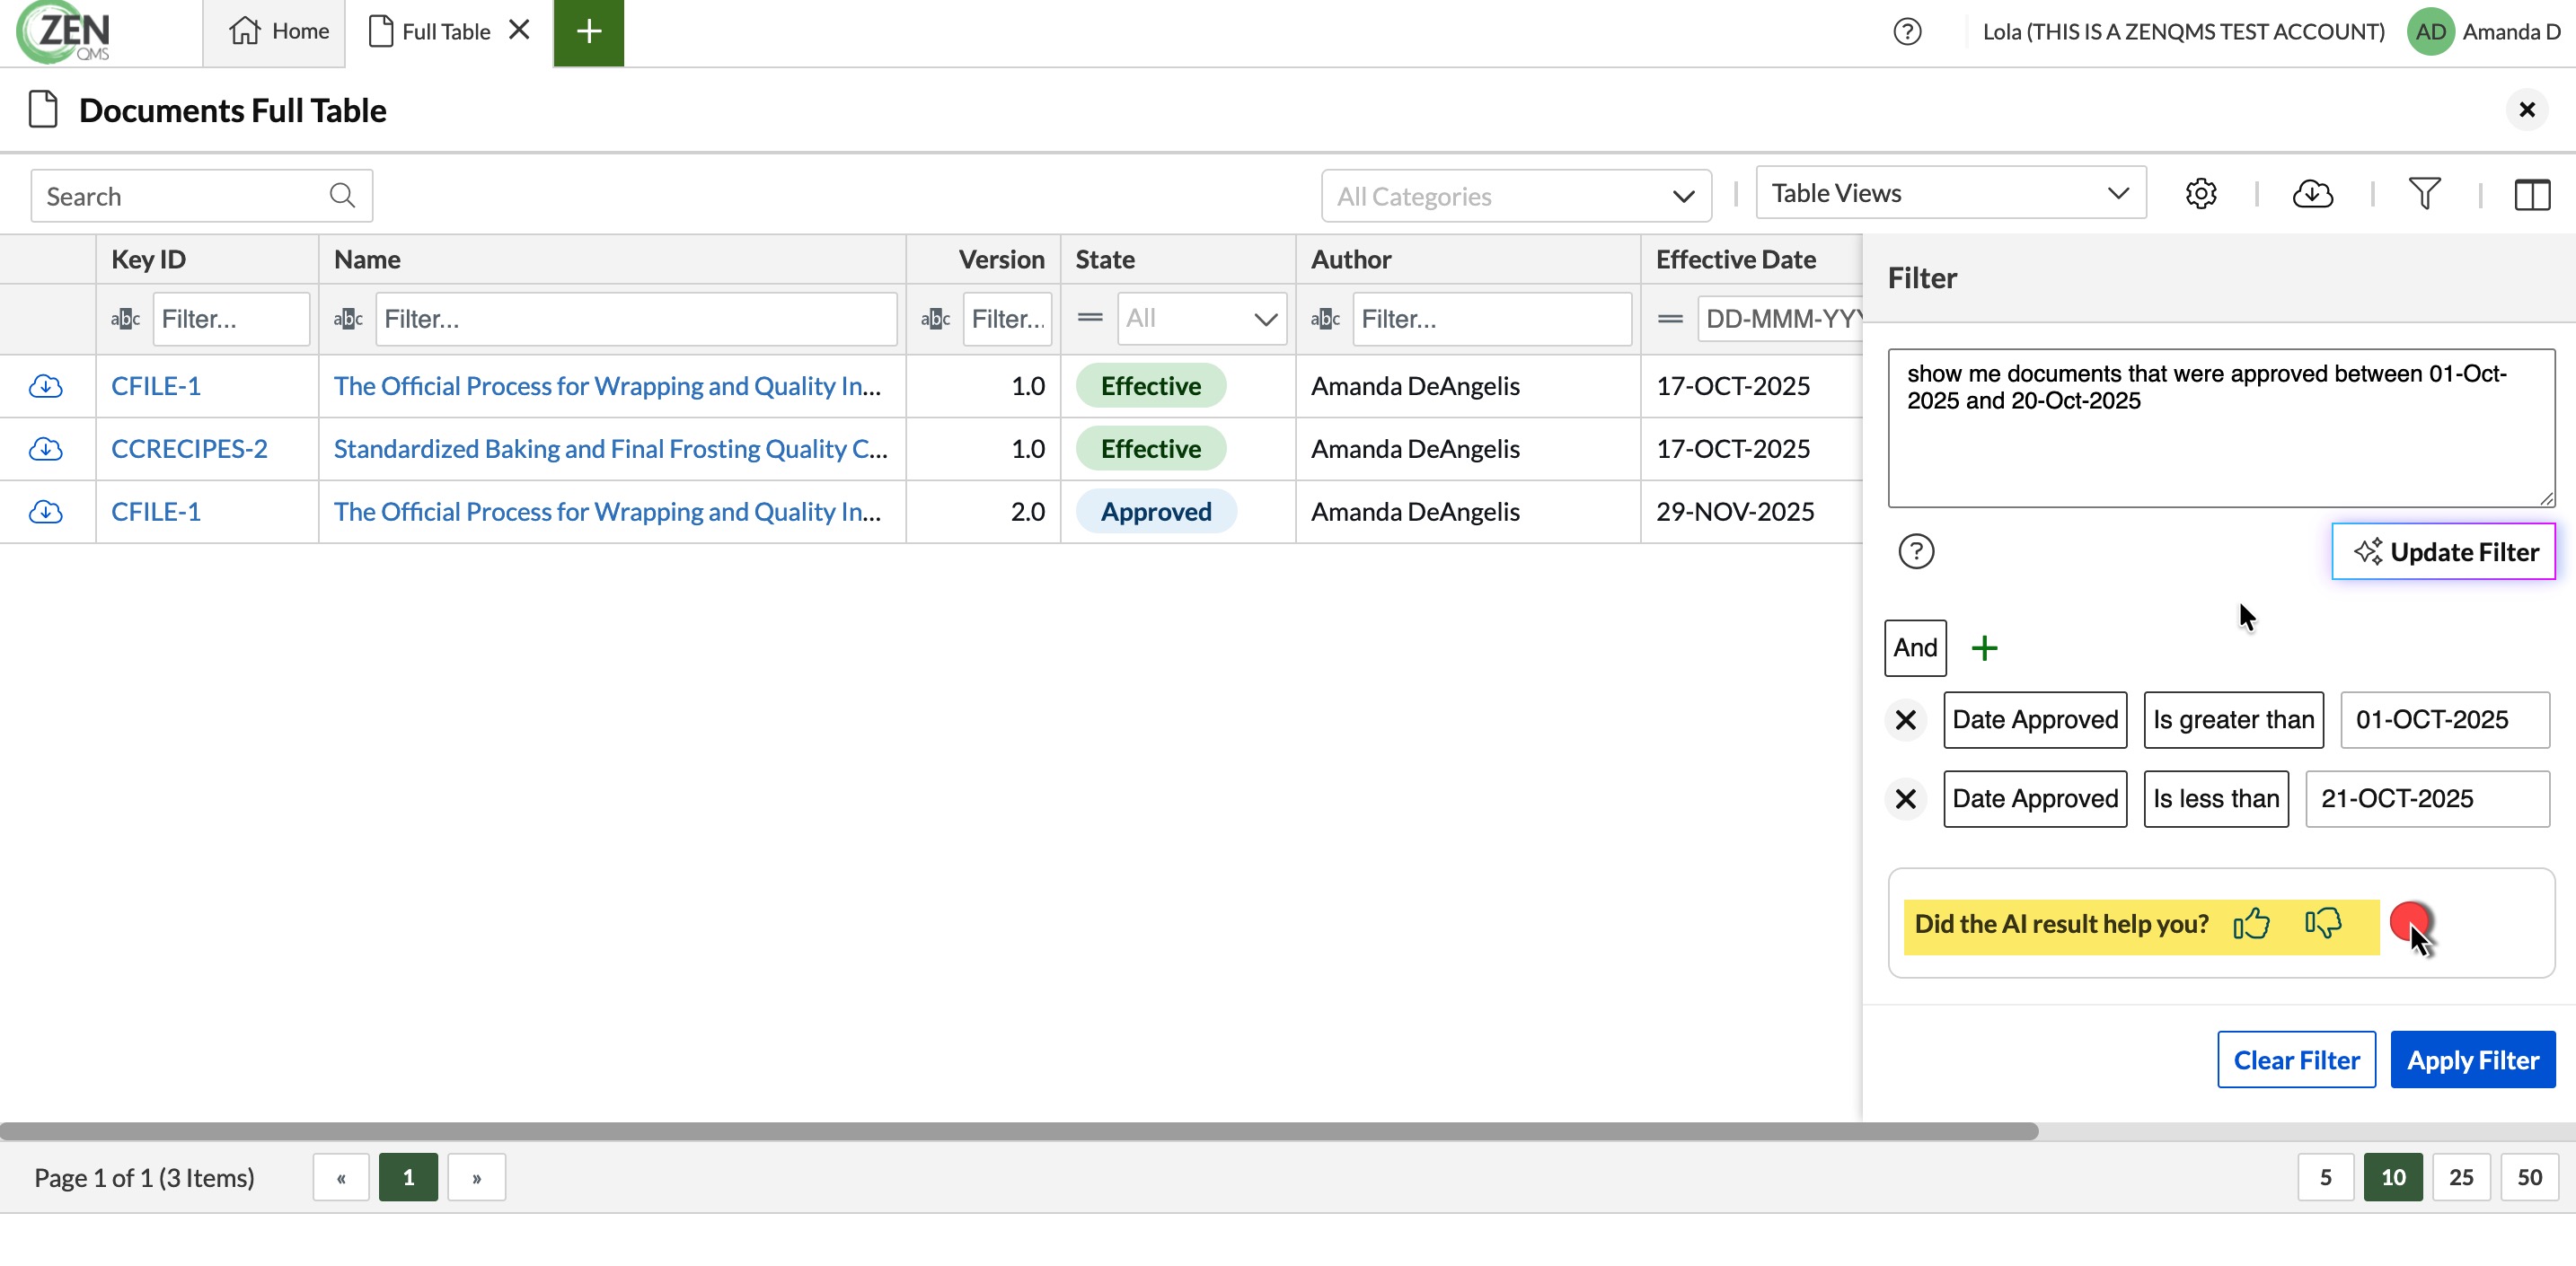Select page 1 button
This screenshot has width=2576, height=1266.
click(408, 1178)
